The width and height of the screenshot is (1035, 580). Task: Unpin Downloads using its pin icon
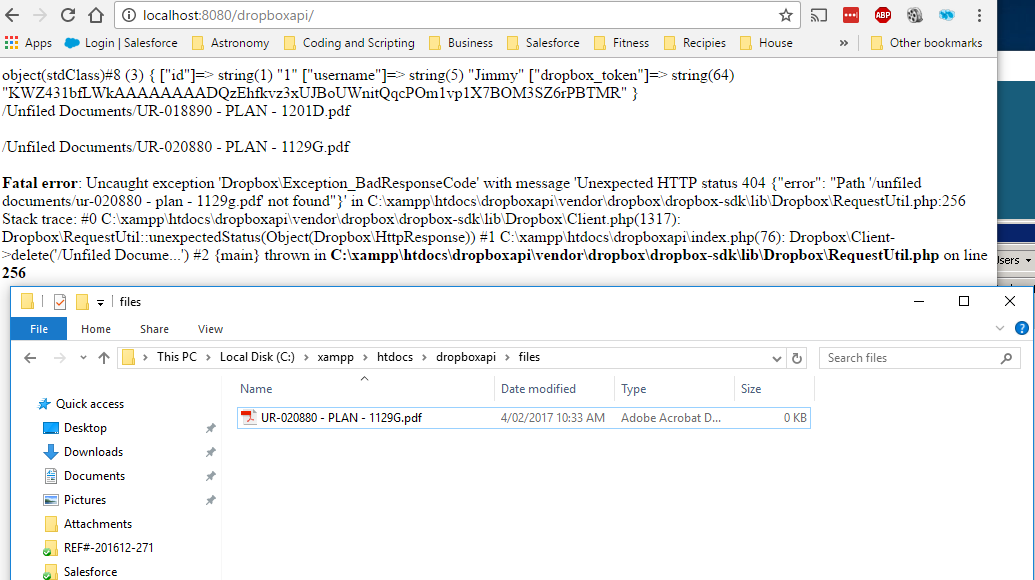(211, 452)
